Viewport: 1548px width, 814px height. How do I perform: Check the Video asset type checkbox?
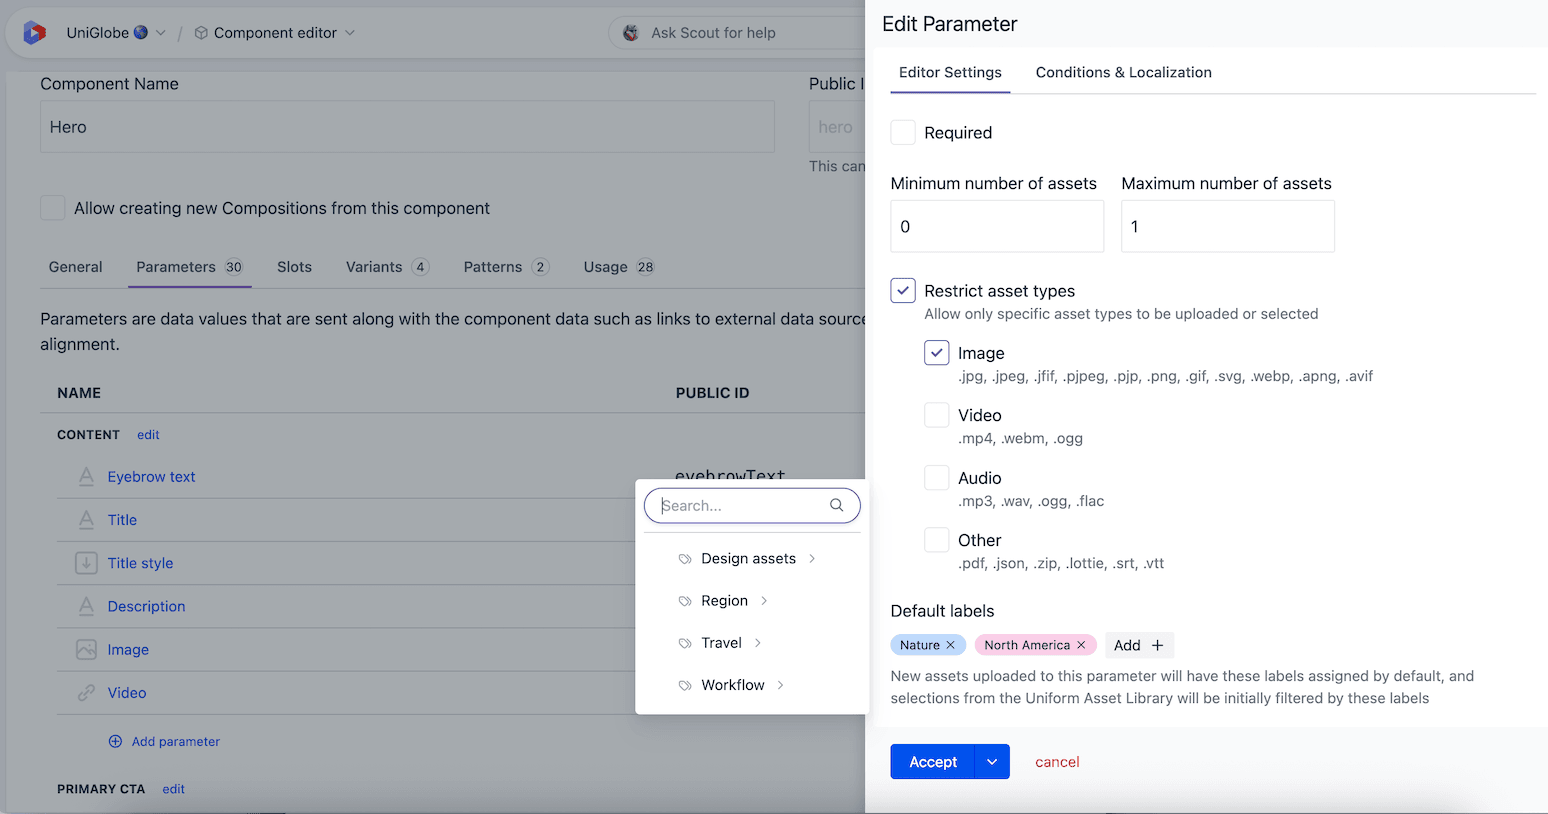936,414
